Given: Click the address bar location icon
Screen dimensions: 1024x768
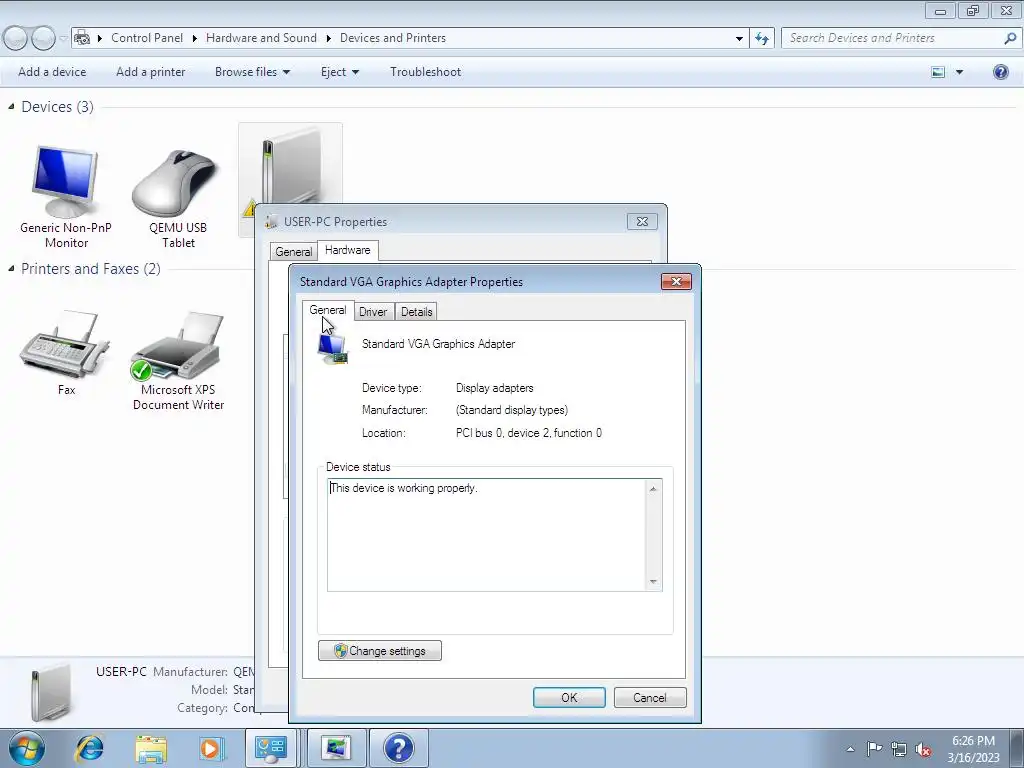Looking at the screenshot, I should point(82,38).
